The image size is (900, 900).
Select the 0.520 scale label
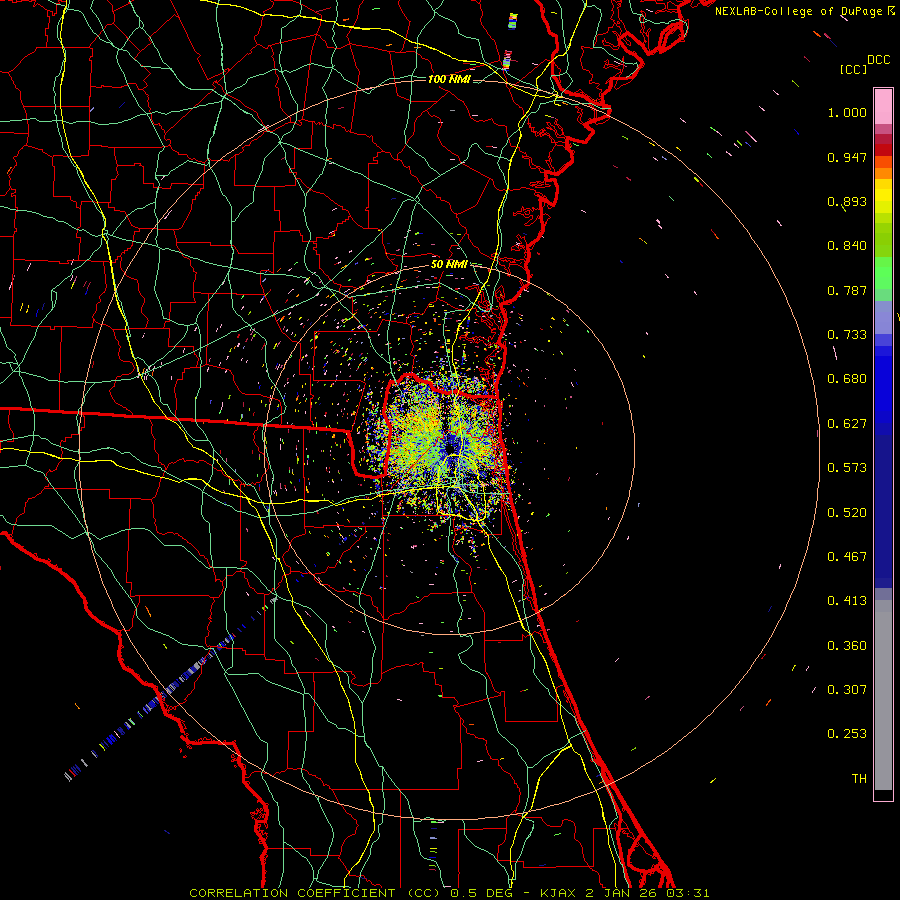847,513
